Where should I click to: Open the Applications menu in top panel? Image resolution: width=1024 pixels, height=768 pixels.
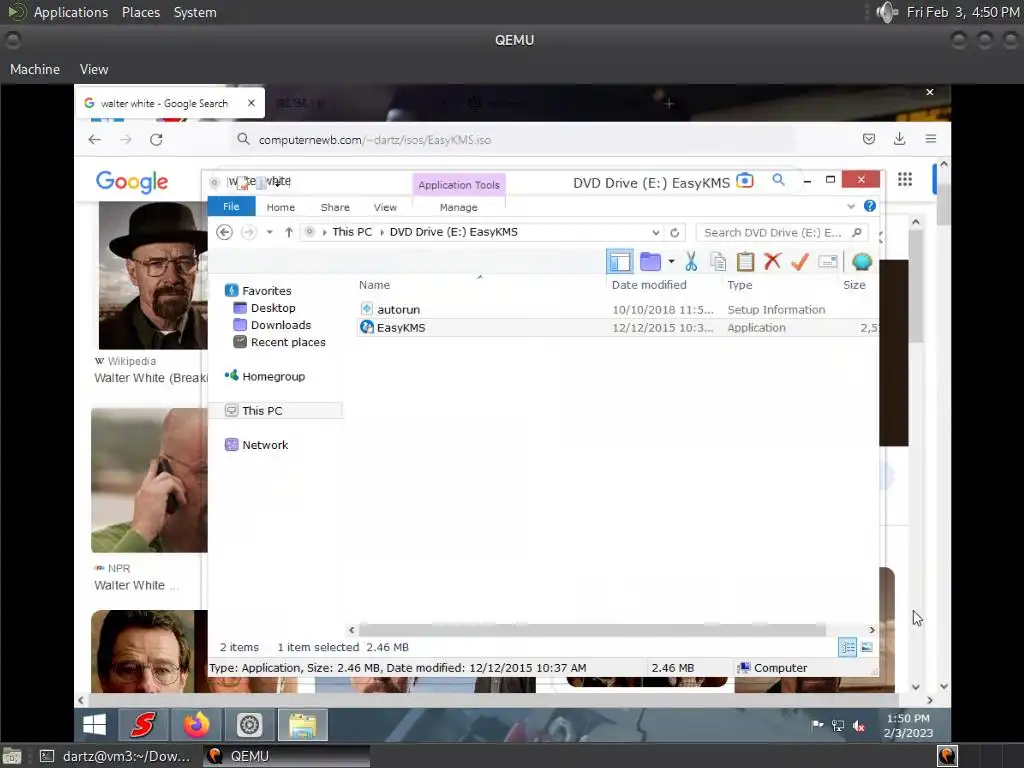coord(71,12)
